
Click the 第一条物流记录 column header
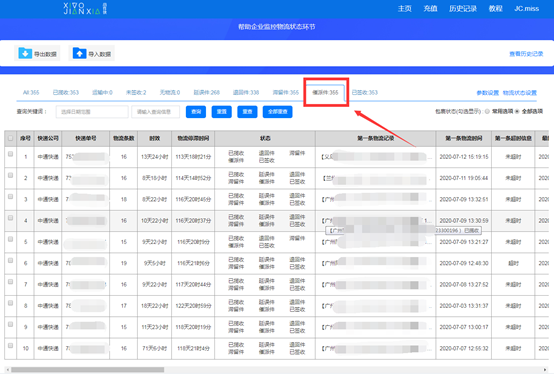tap(376, 138)
